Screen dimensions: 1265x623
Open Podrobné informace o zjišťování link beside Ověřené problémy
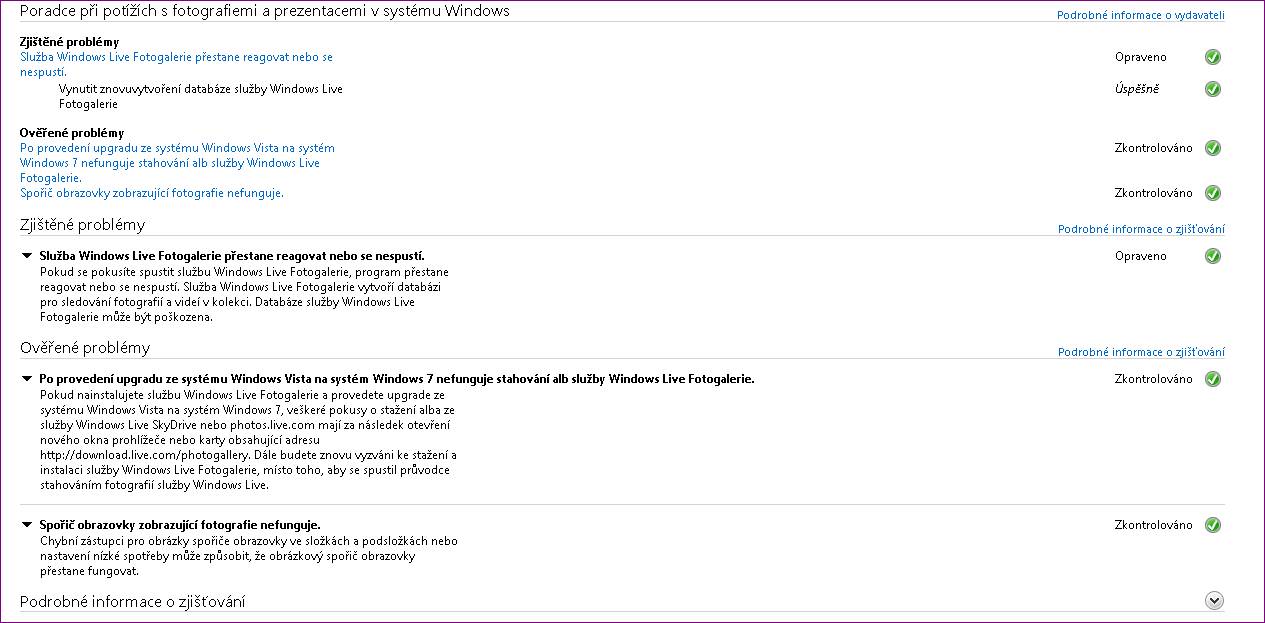1141,352
